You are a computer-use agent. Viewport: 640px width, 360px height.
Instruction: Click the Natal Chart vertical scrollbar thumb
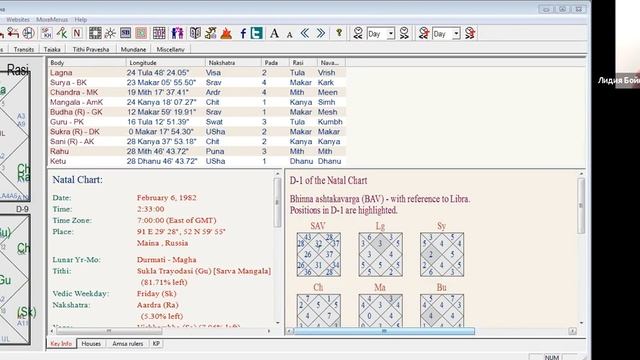pyautogui.click(x=277, y=202)
